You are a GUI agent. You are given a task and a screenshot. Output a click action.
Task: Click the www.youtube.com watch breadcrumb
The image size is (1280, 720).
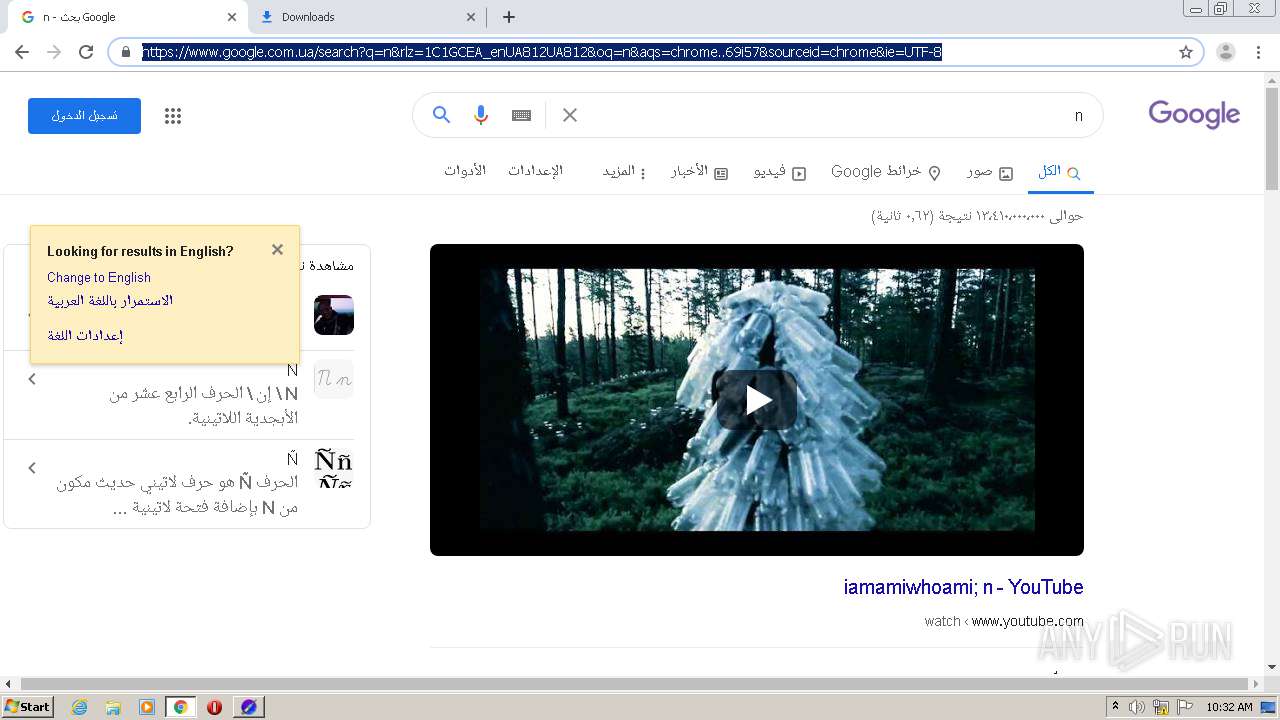[1004, 621]
